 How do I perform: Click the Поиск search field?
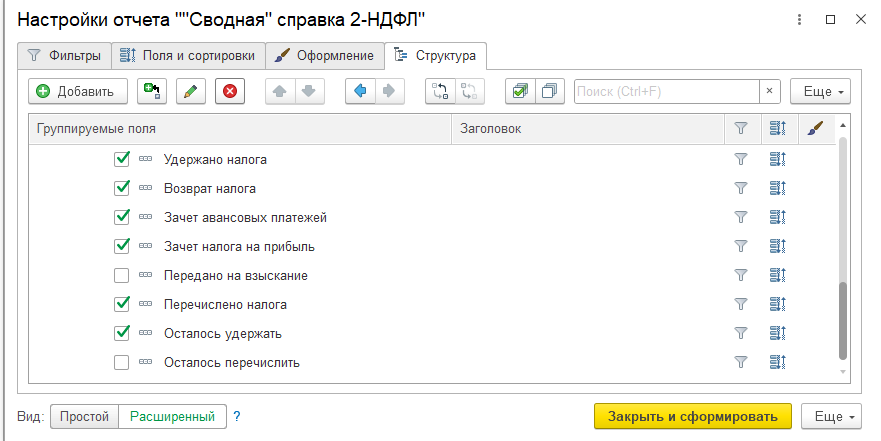pos(666,91)
